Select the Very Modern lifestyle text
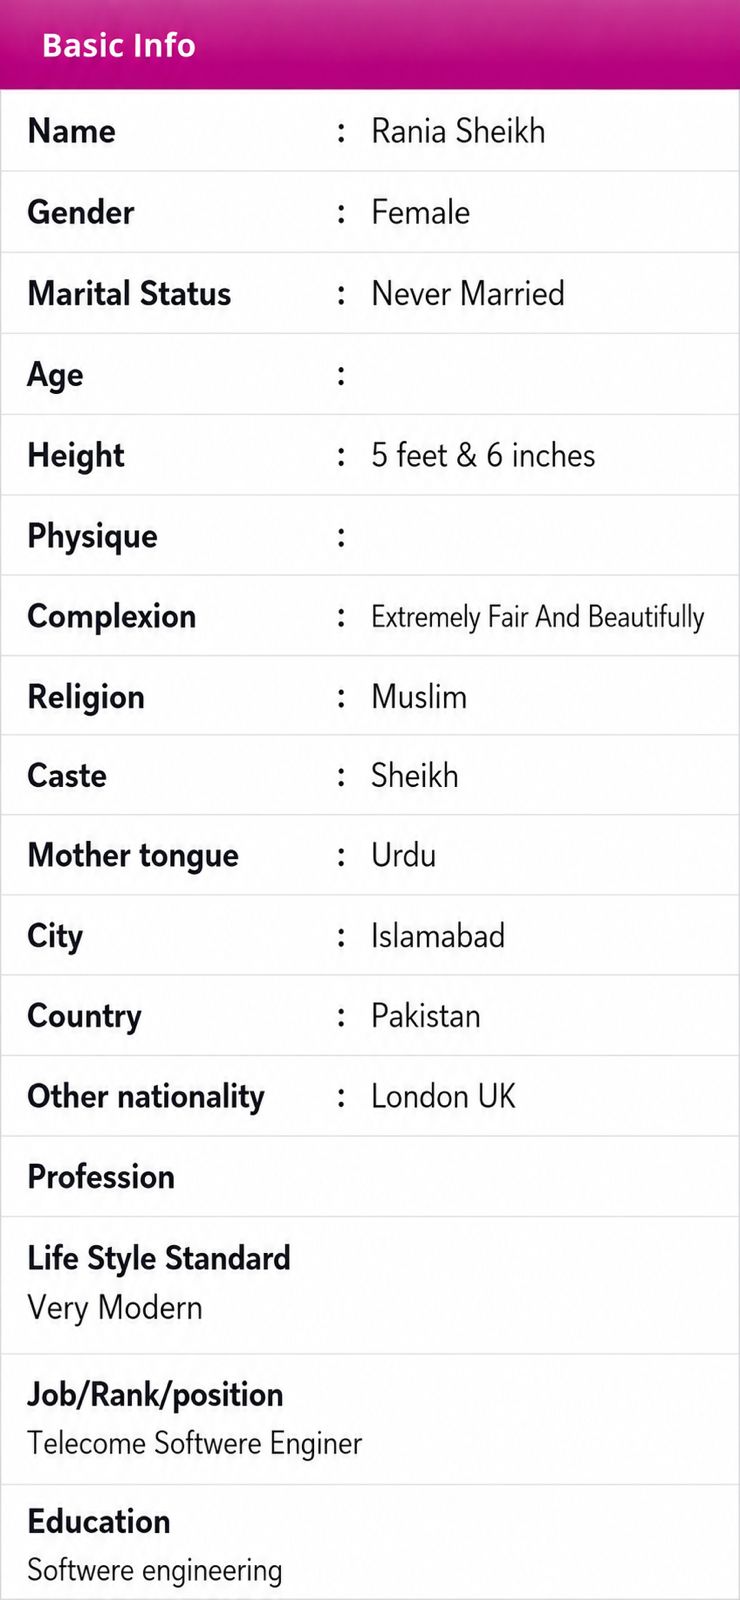740x1600 pixels. [x=115, y=1308]
